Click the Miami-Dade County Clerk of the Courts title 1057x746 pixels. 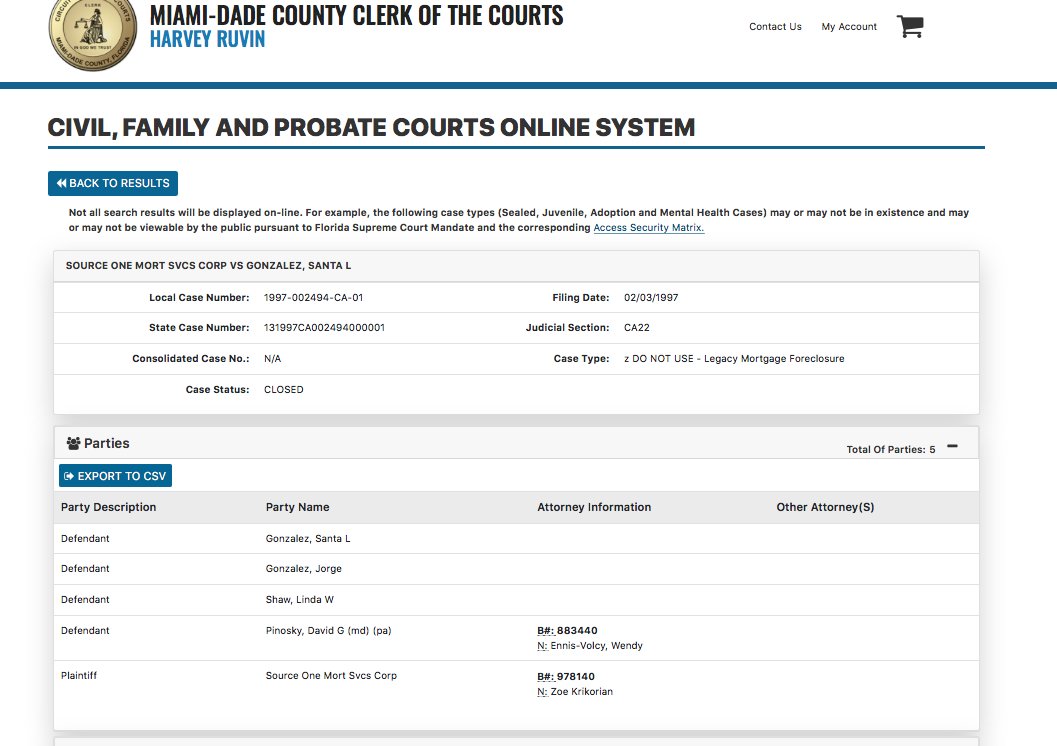[x=357, y=15]
